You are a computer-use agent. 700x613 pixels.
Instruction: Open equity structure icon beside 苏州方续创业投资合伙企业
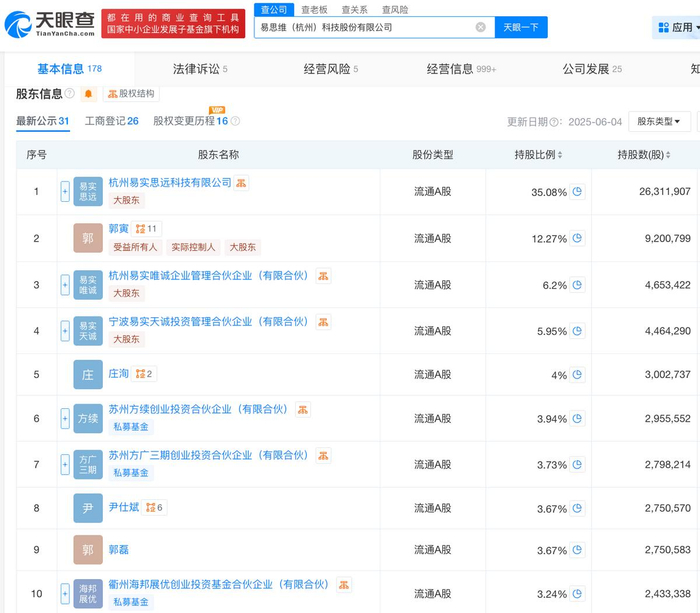click(x=303, y=409)
